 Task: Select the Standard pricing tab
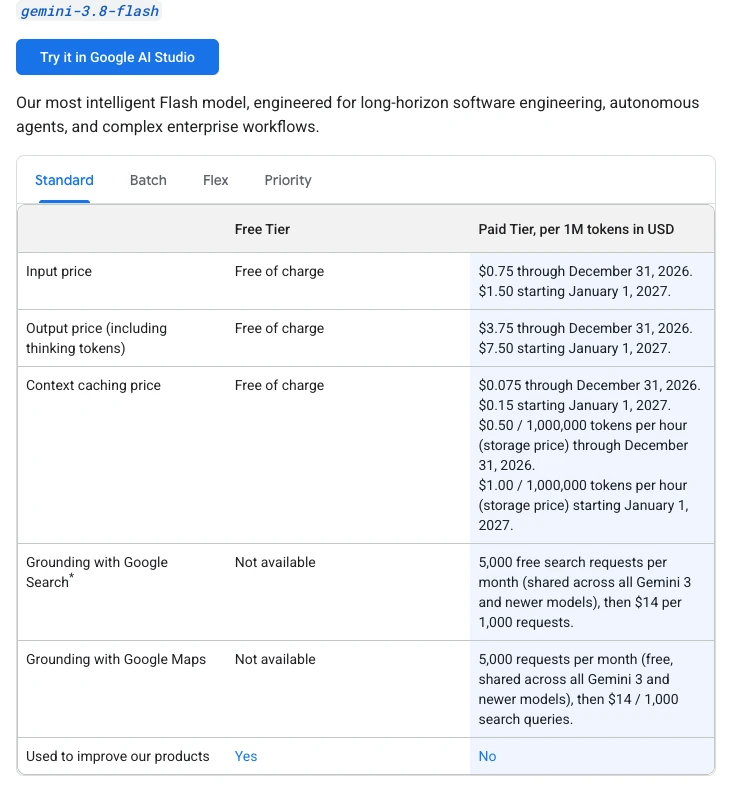pyautogui.click(x=64, y=180)
